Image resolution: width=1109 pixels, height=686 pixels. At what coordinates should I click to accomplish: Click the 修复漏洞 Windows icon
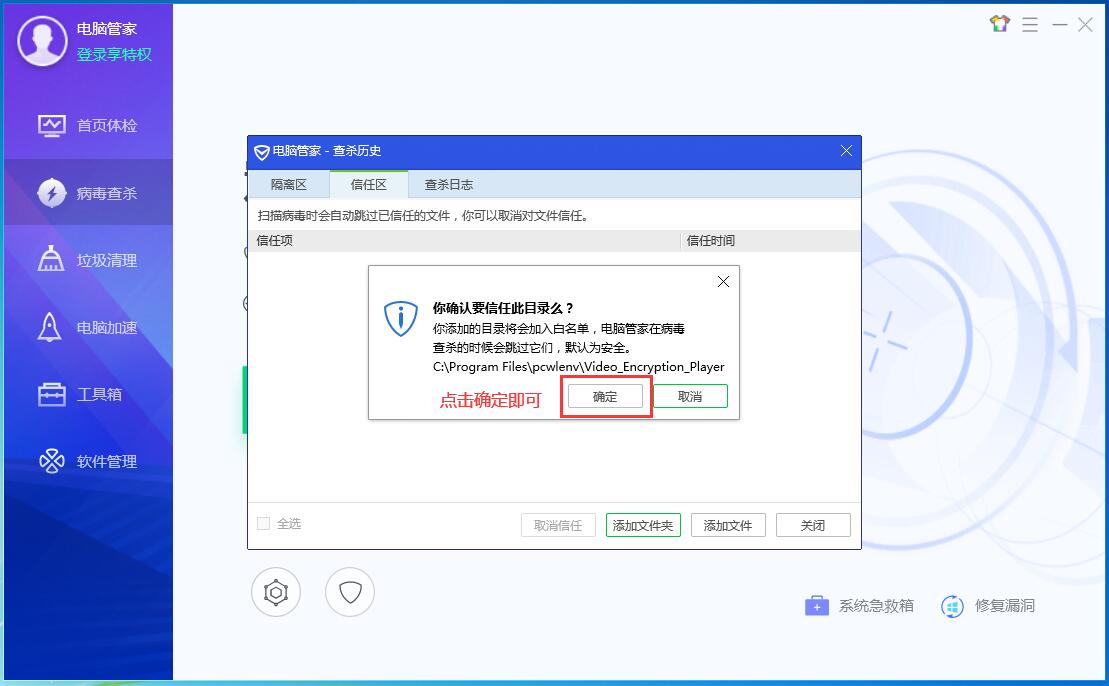pos(952,607)
